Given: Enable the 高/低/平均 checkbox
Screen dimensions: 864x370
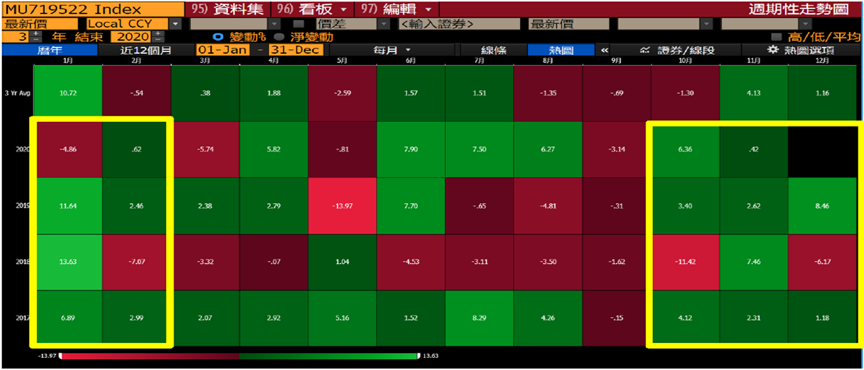Looking at the screenshot, I should tap(776, 37).
